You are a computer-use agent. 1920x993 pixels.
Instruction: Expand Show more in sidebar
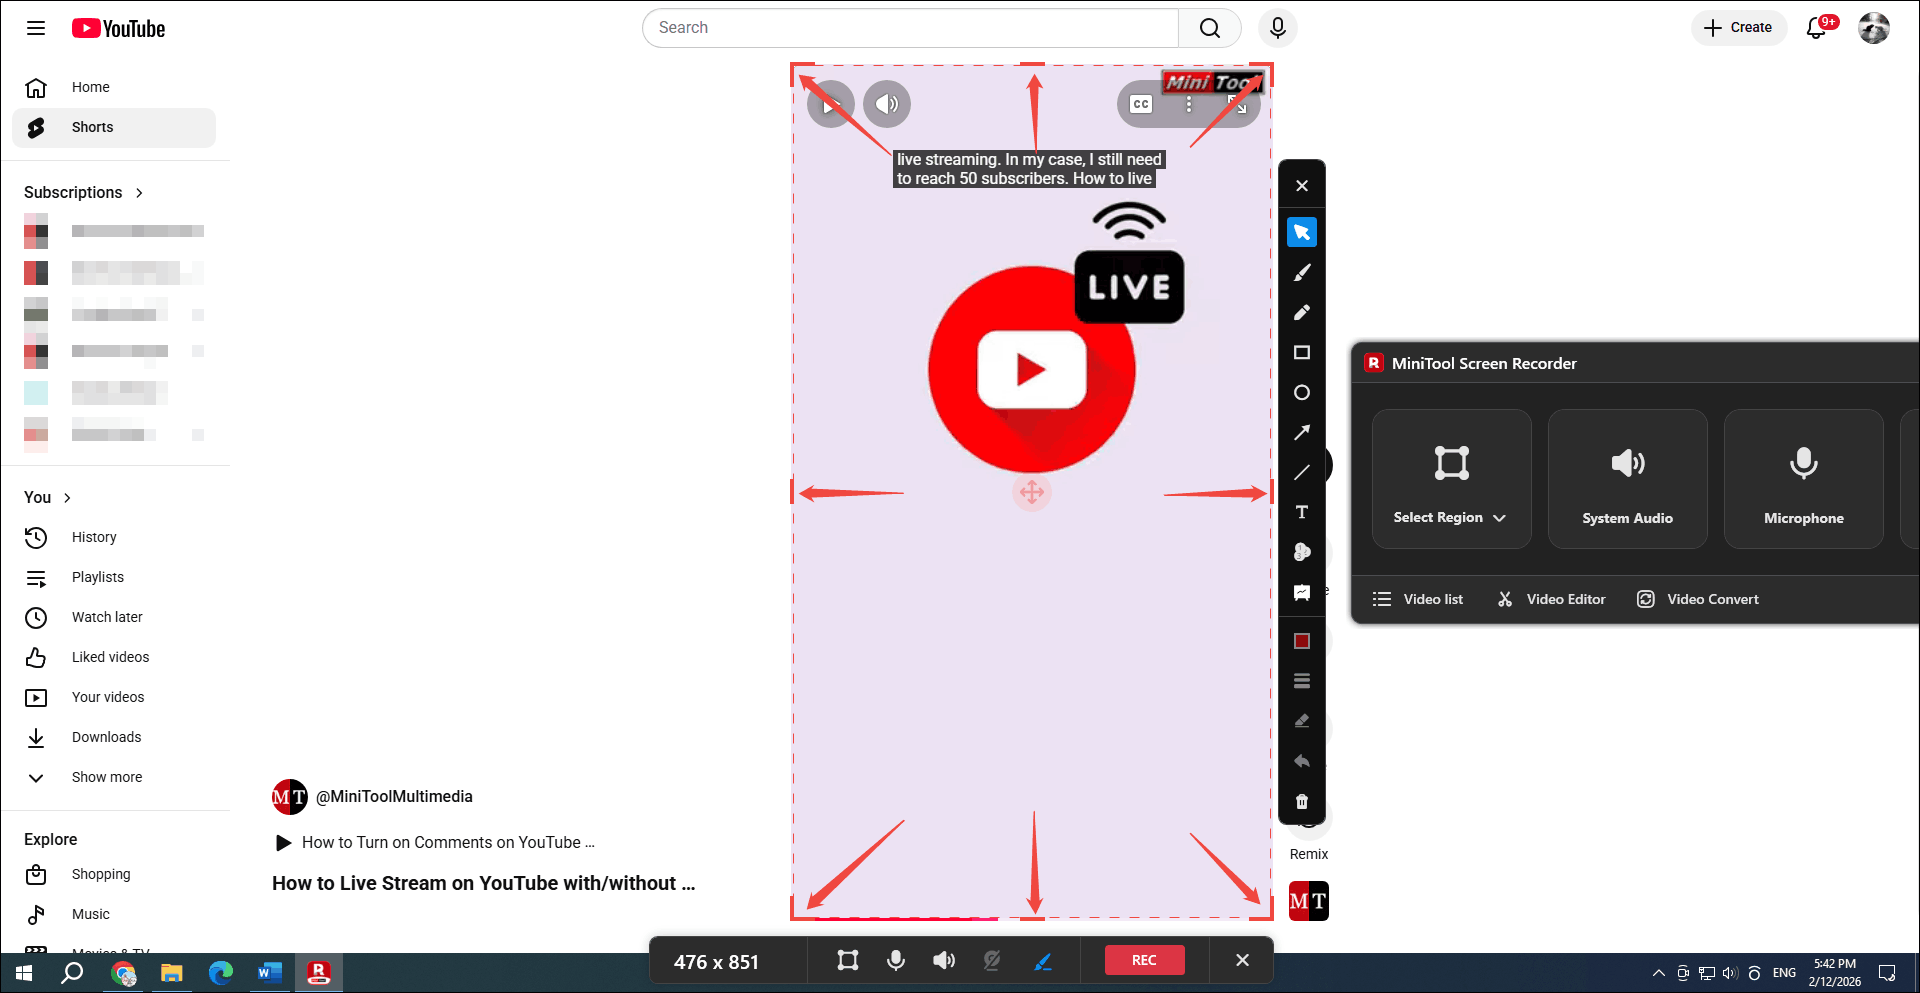[x=107, y=777]
